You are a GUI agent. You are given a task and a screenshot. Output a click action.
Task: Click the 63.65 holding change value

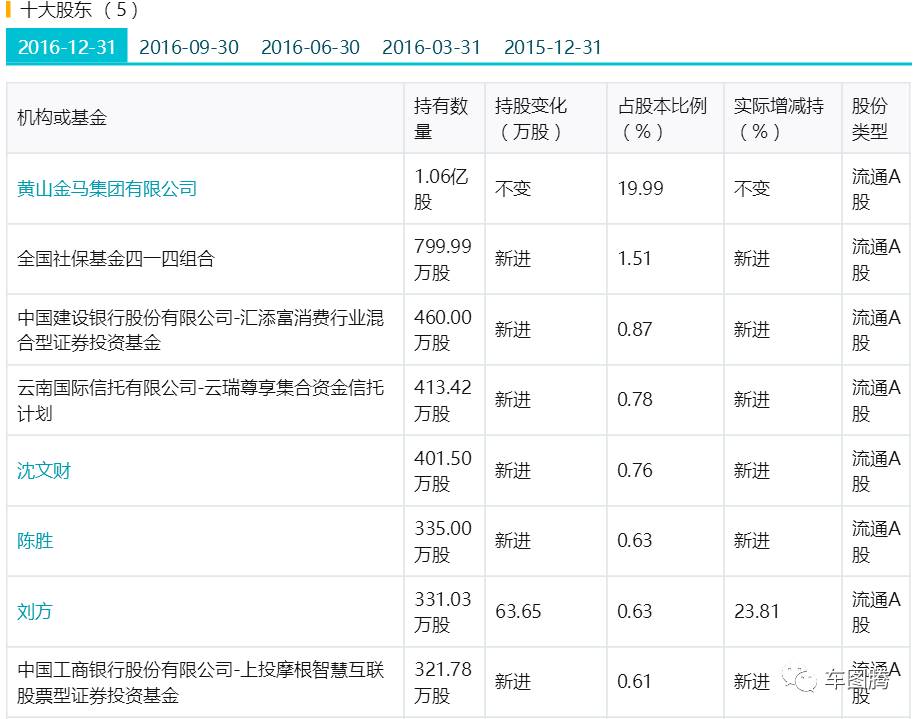coord(518,612)
